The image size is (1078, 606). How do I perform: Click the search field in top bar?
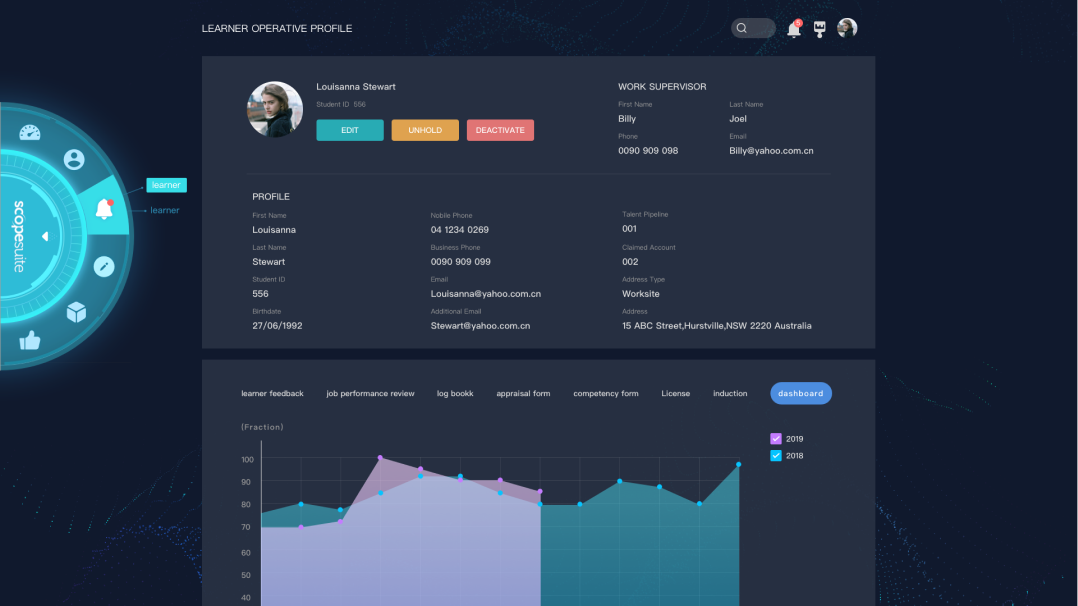[x=753, y=28]
